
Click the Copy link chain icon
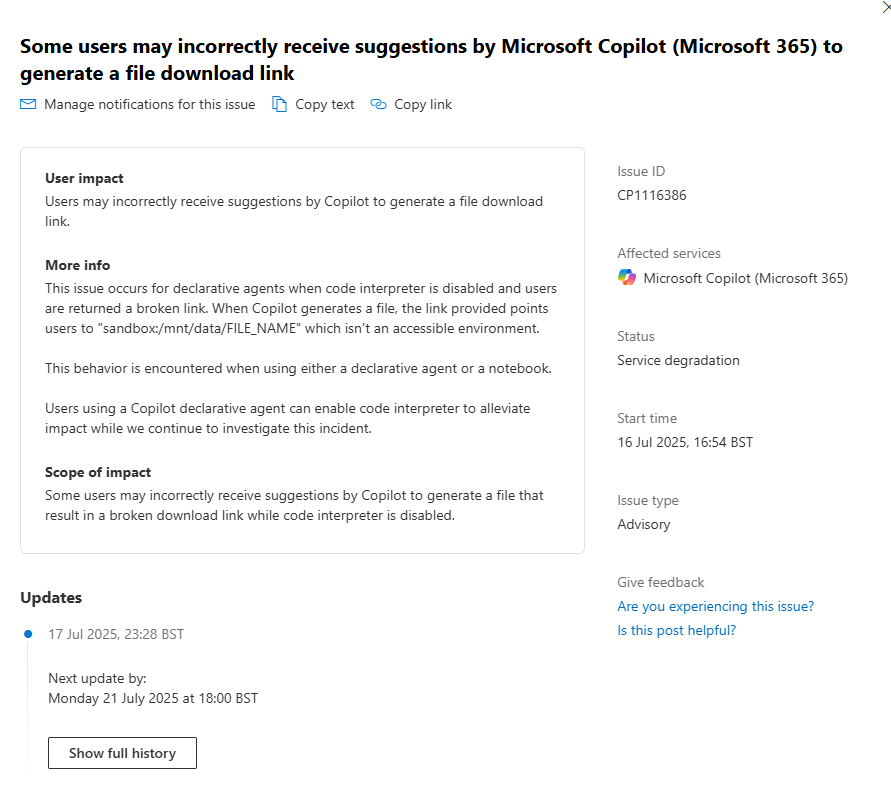point(378,104)
